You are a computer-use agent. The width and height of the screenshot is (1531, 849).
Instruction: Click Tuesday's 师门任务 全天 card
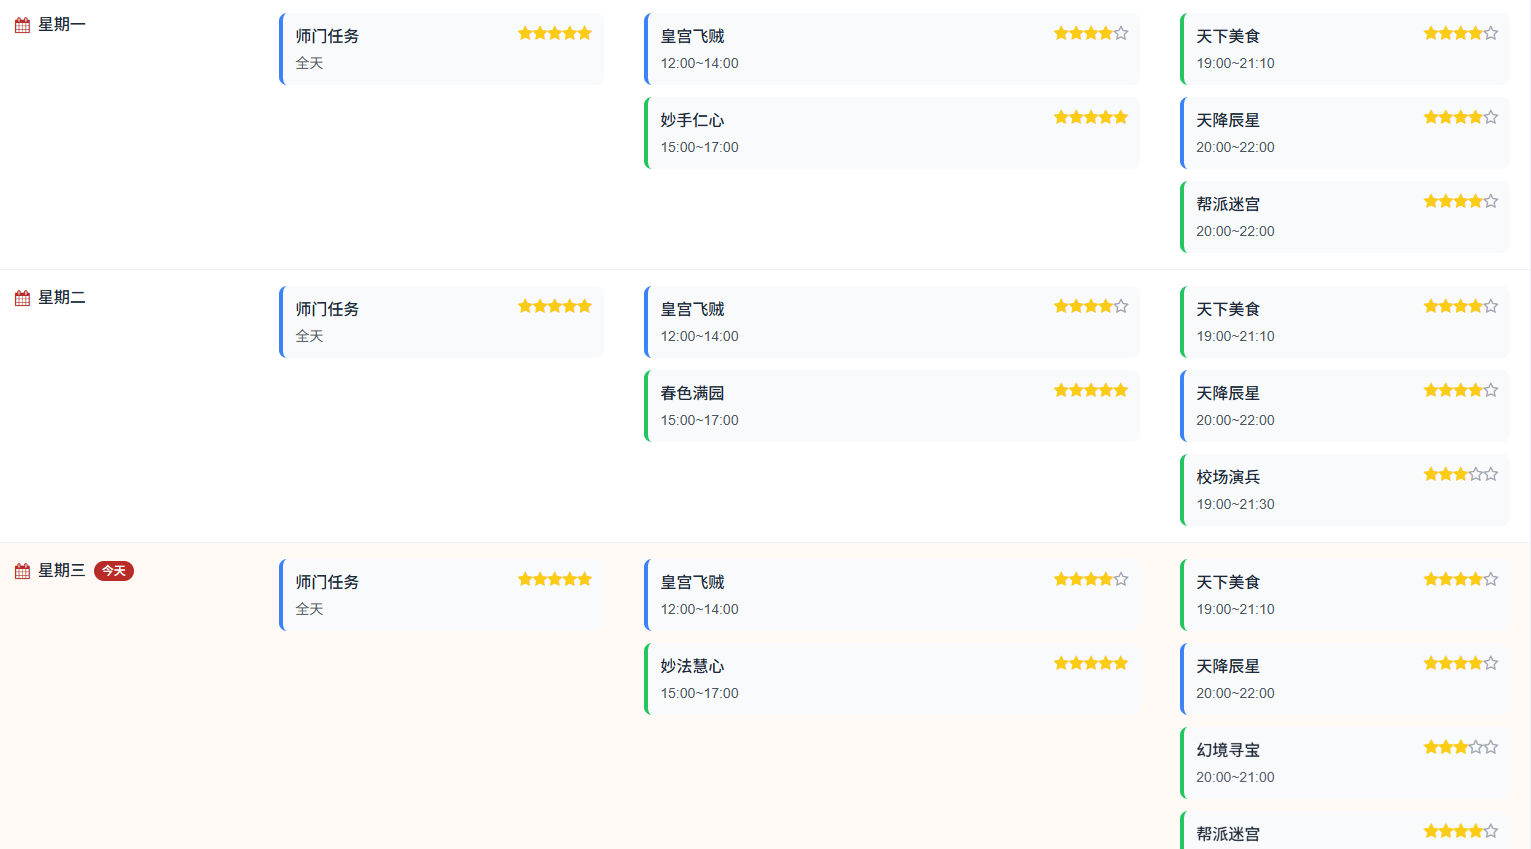(441, 322)
